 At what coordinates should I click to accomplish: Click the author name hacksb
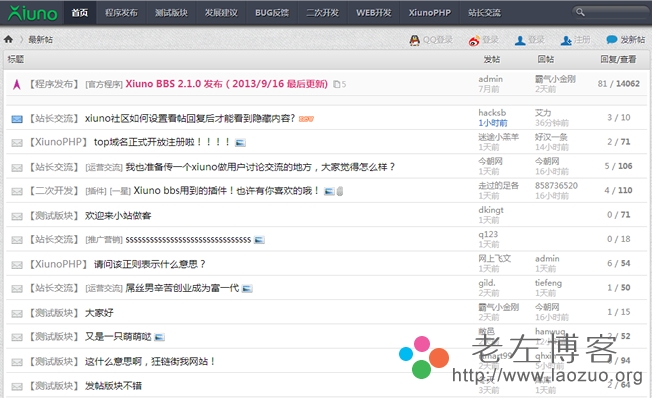[x=492, y=113]
